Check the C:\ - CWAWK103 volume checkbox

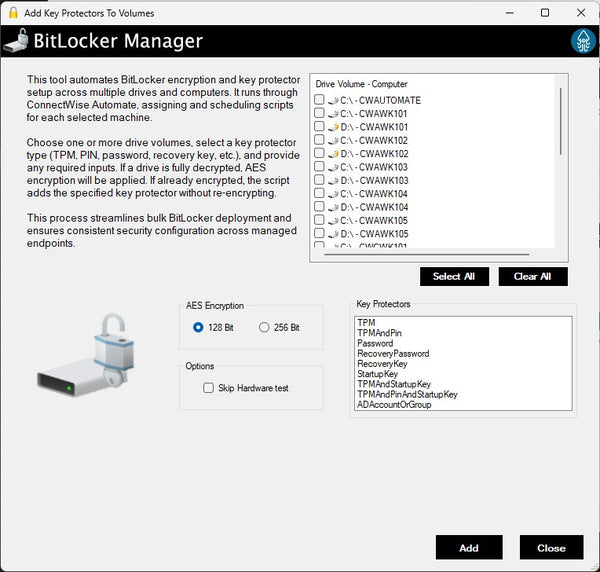(319, 166)
